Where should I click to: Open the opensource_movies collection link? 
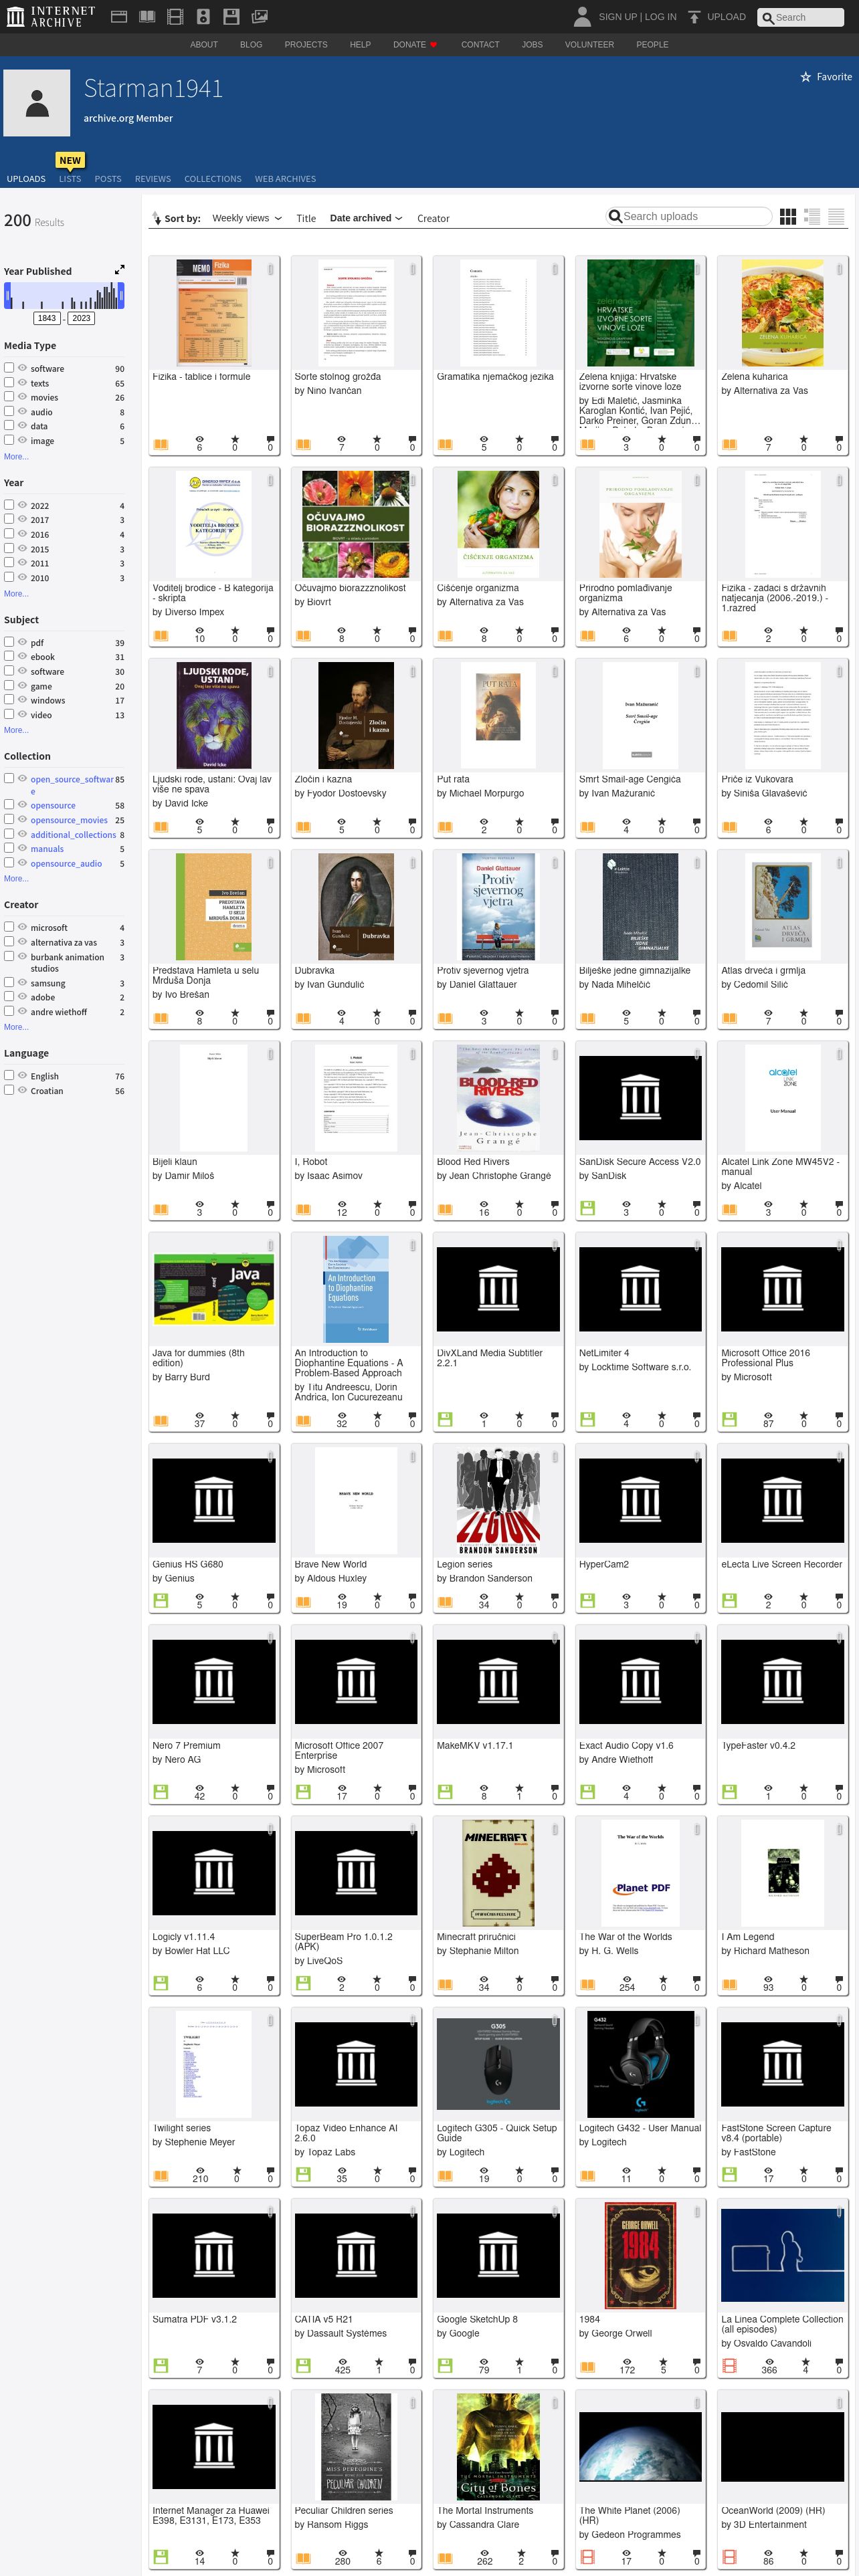point(69,820)
